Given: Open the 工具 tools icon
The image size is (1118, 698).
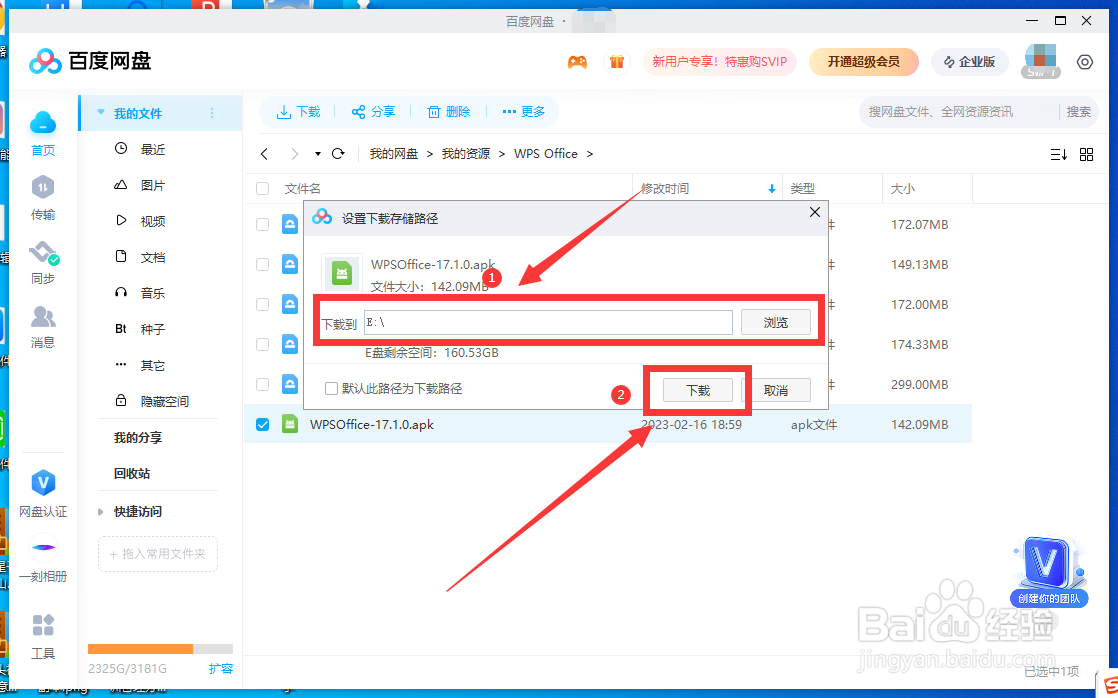Looking at the screenshot, I should click(x=43, y=625).
